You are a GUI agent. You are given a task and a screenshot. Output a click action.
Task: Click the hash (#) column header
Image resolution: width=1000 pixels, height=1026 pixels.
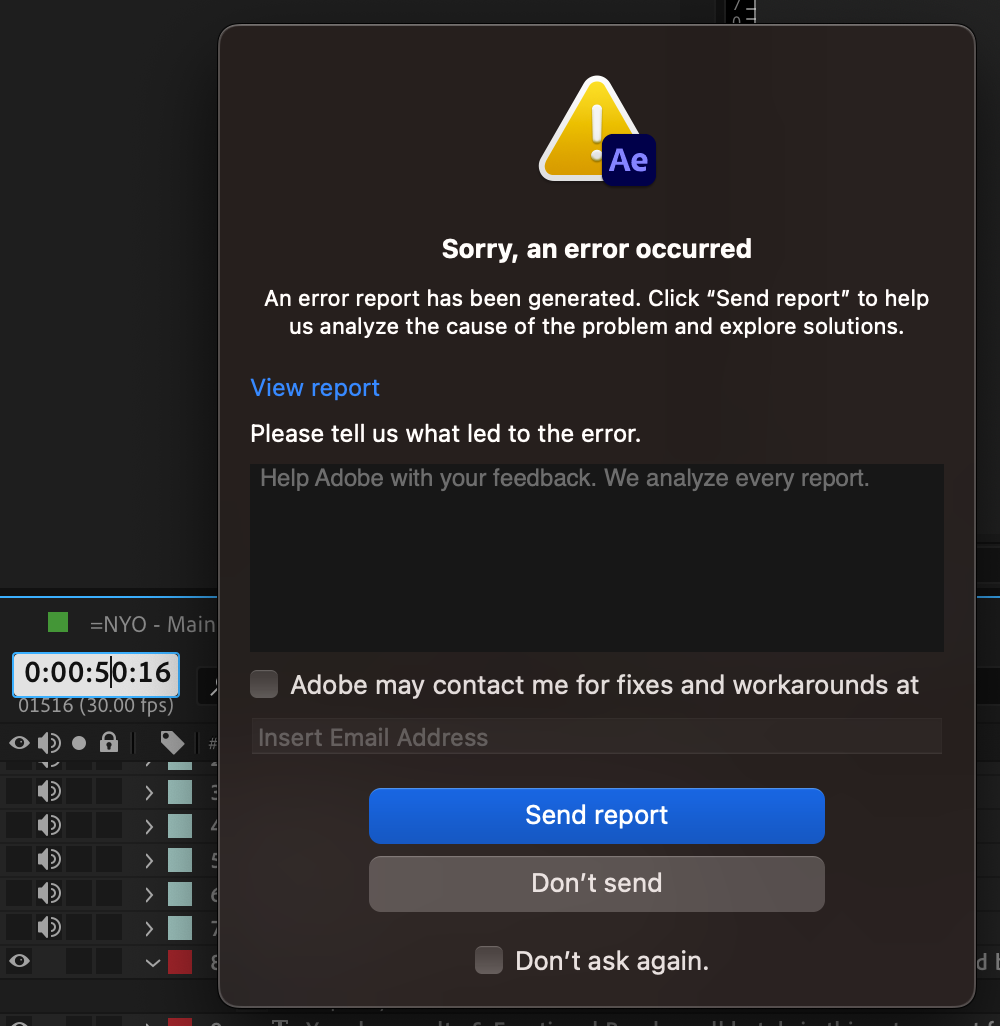pyautogui.click(x=210, y=742)
